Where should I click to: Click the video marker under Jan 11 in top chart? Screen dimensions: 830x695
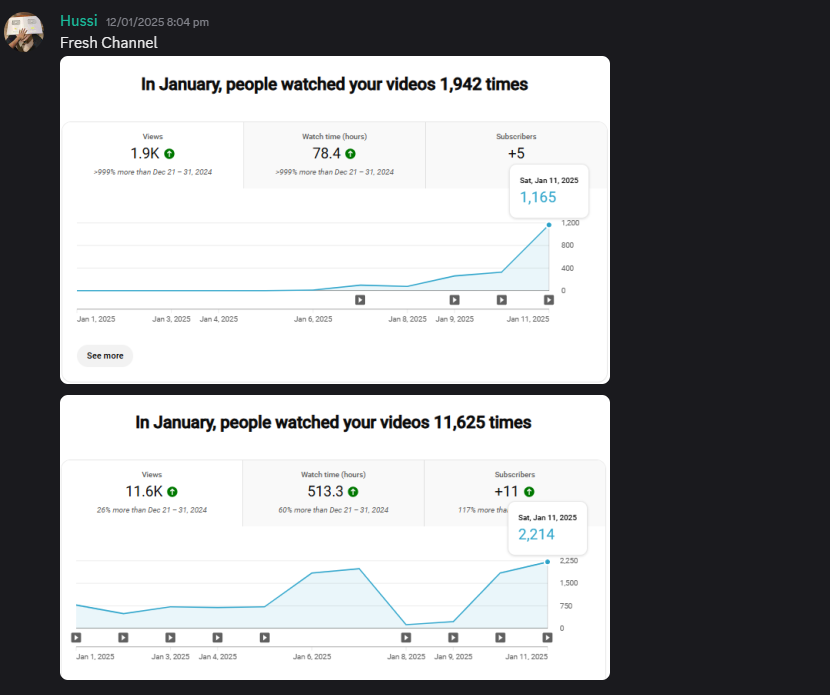coord(549,300)
